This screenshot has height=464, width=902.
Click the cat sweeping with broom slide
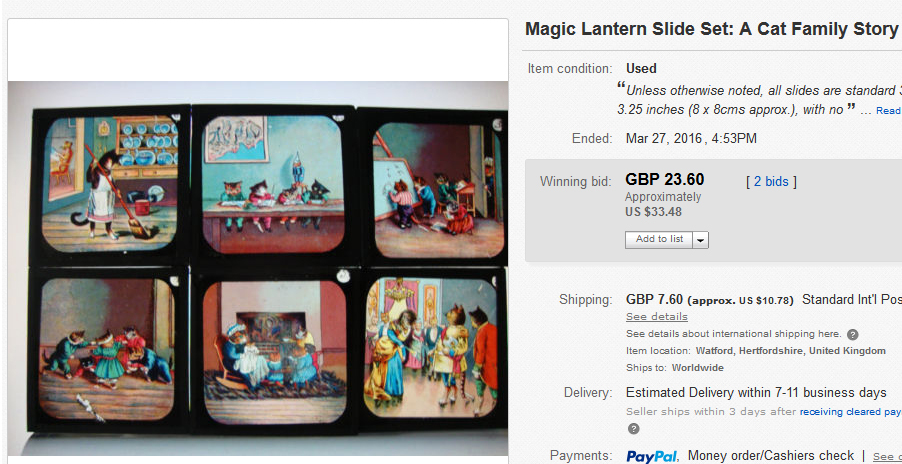pyautogui.click(x=109, y=184)
